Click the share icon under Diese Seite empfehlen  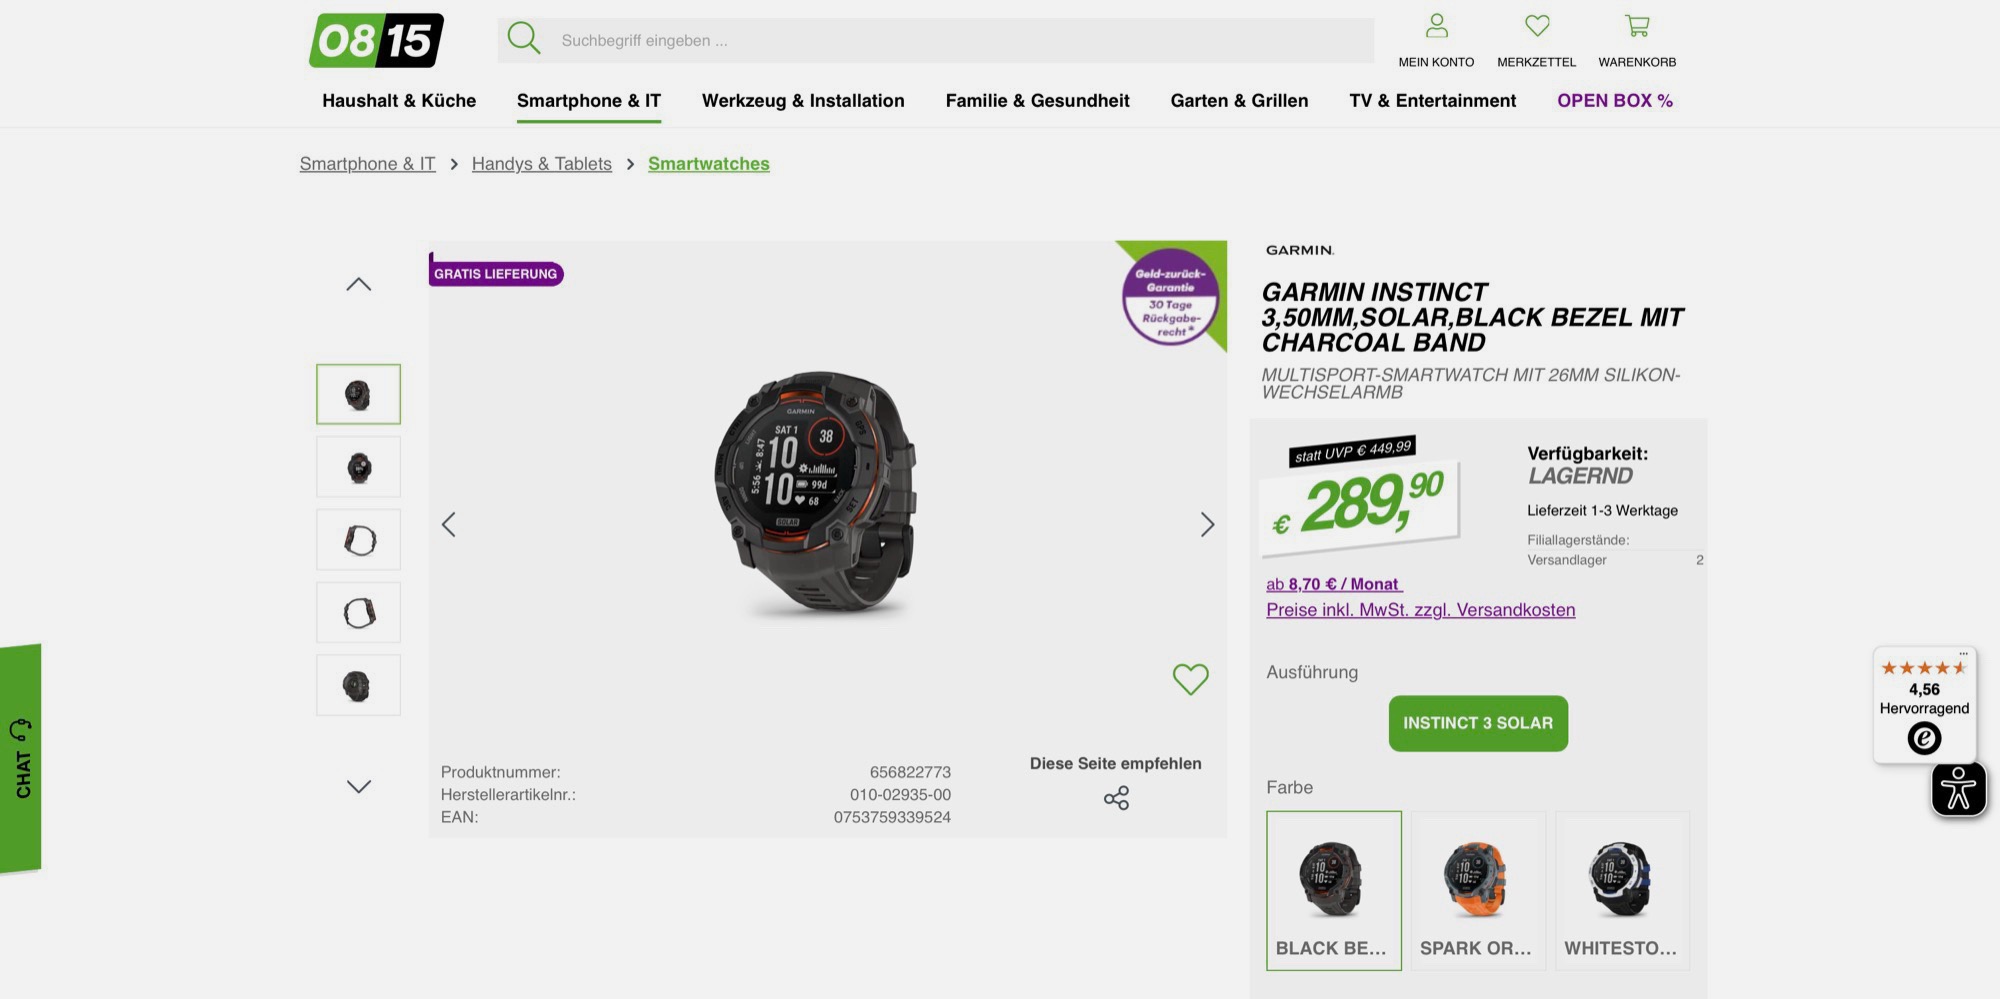1116,798
